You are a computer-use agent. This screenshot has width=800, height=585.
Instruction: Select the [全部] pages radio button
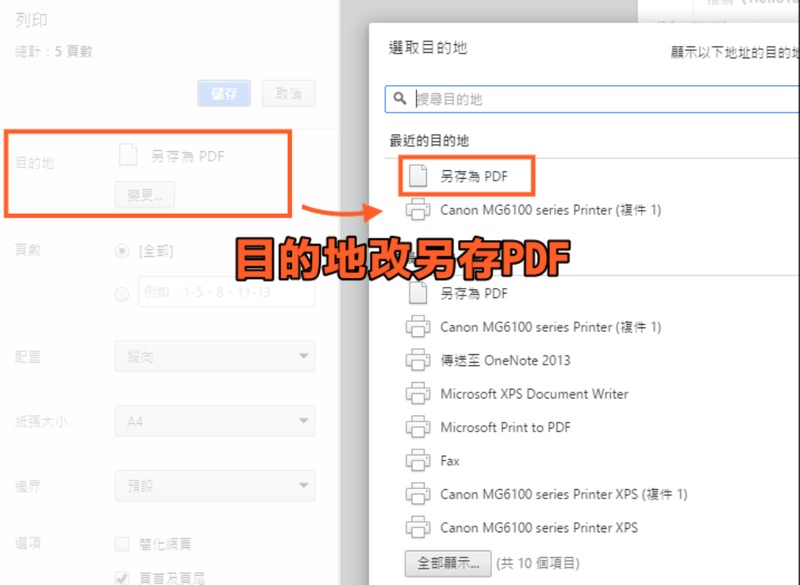[122, 251]
